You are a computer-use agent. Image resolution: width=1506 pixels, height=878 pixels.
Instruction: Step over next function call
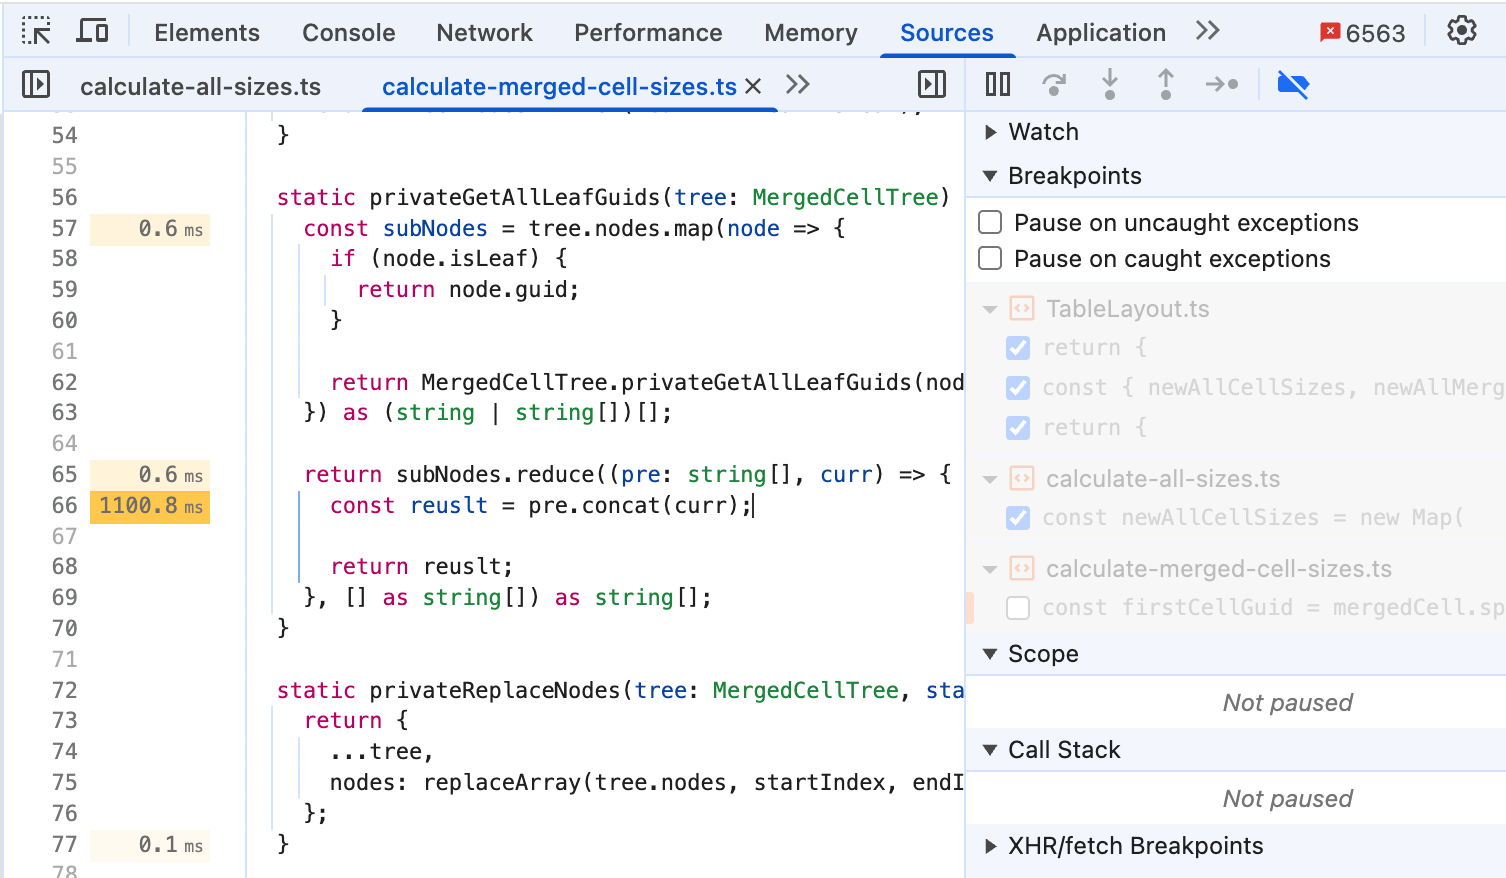[x=1054, y=84]
